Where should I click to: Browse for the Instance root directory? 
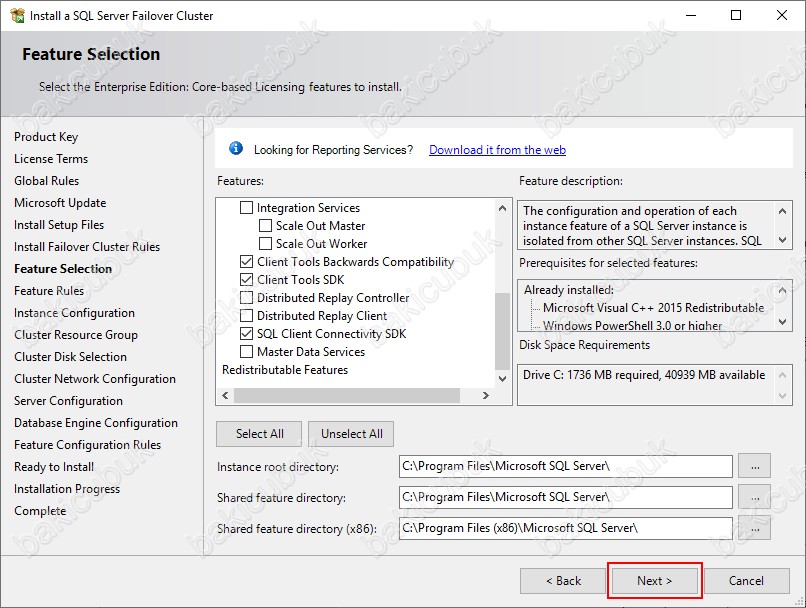point(755,467)
